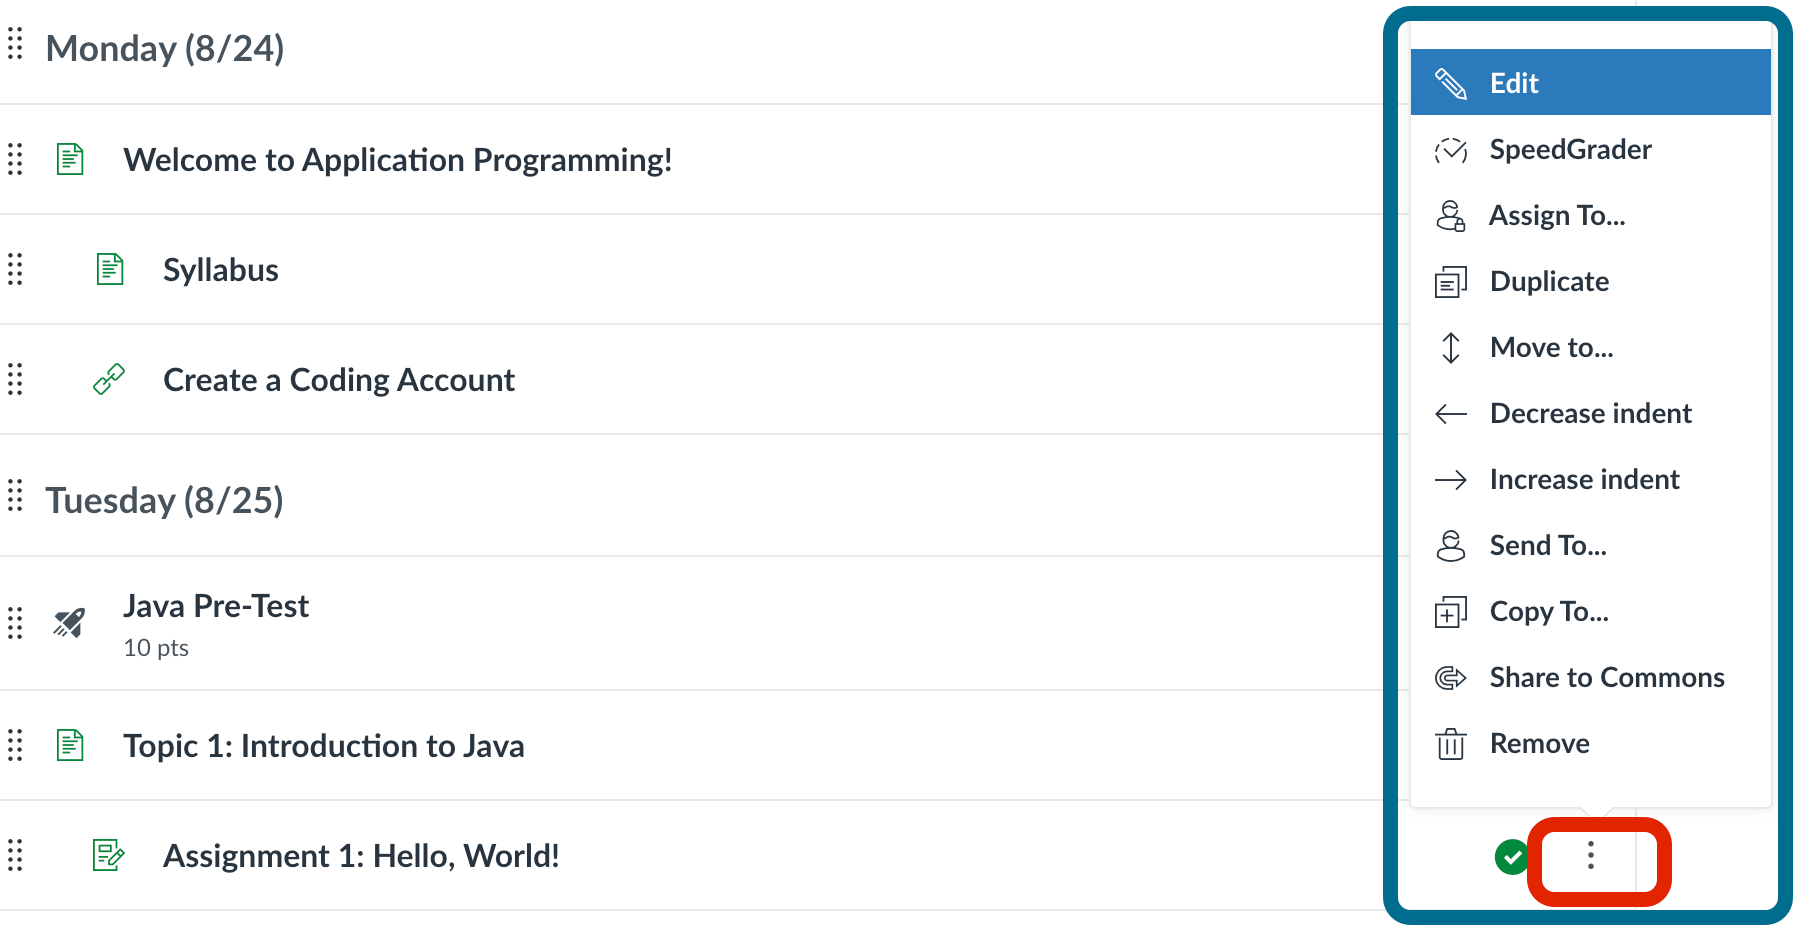Open Topic 1: Introduction to Java page
1798x942 pixels.
pyautogui.click(x=324, y=746)
